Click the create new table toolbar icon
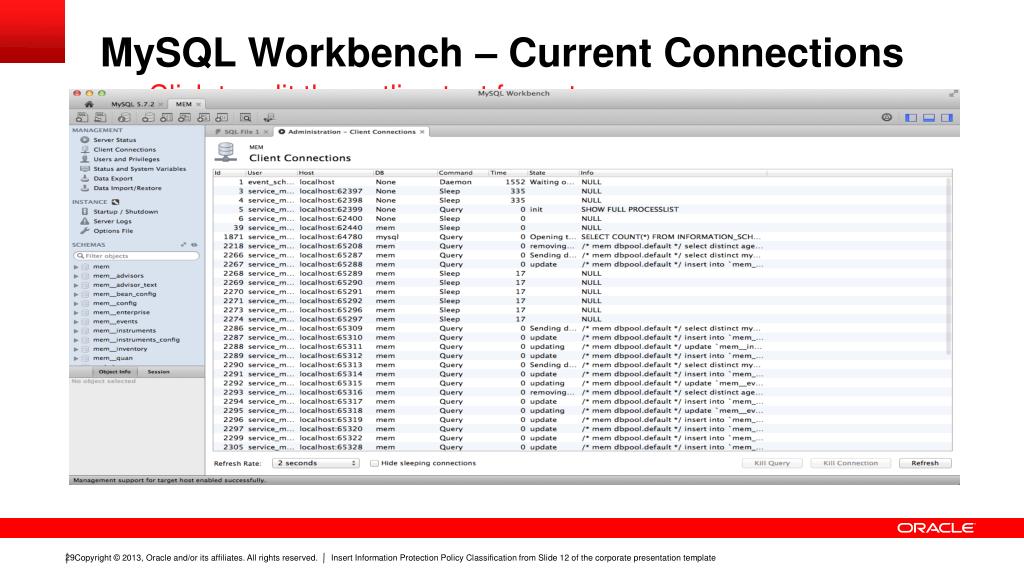Image resolution: width=1024 pixels, height=576 pixels. 167,118
